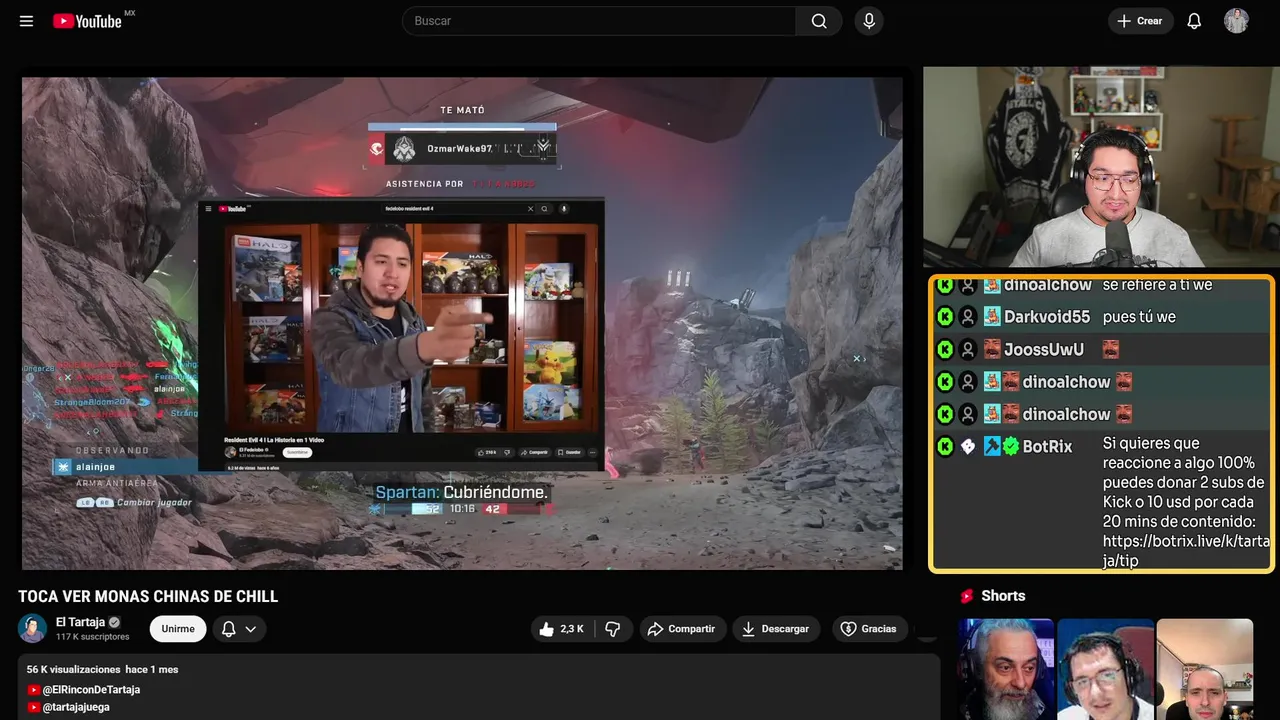Open El Tartaja channel avatar

point(32,628)
